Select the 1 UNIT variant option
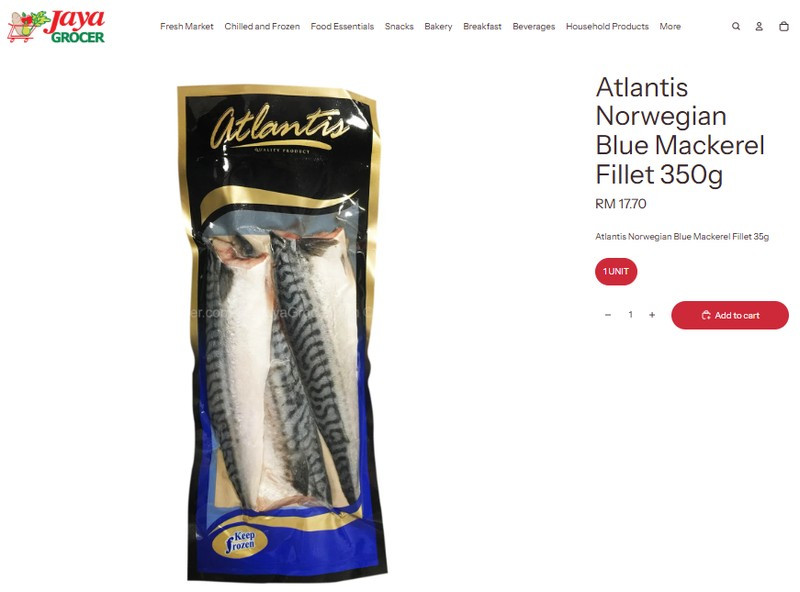The width and height of the screenshot is (800, 592). 616,272
